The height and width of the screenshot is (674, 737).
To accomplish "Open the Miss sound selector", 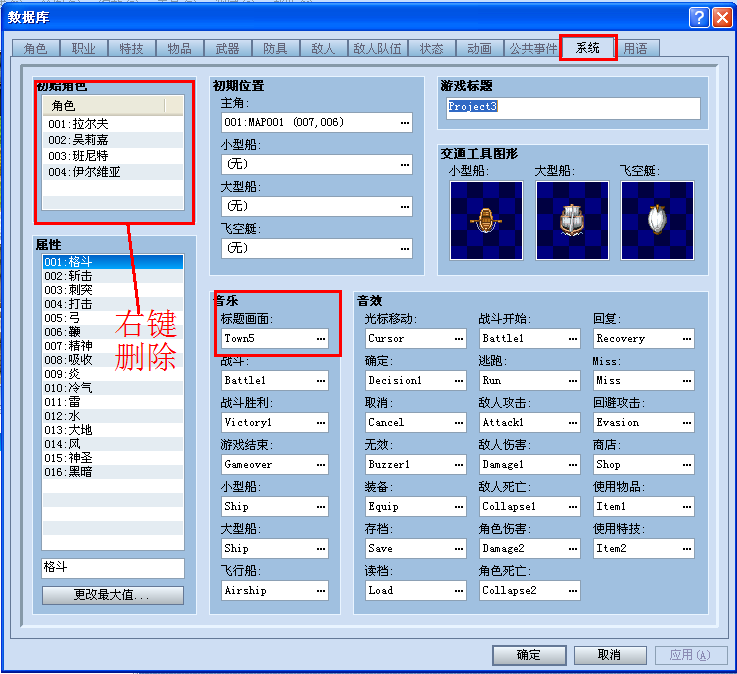I will [x=644, y=380].
